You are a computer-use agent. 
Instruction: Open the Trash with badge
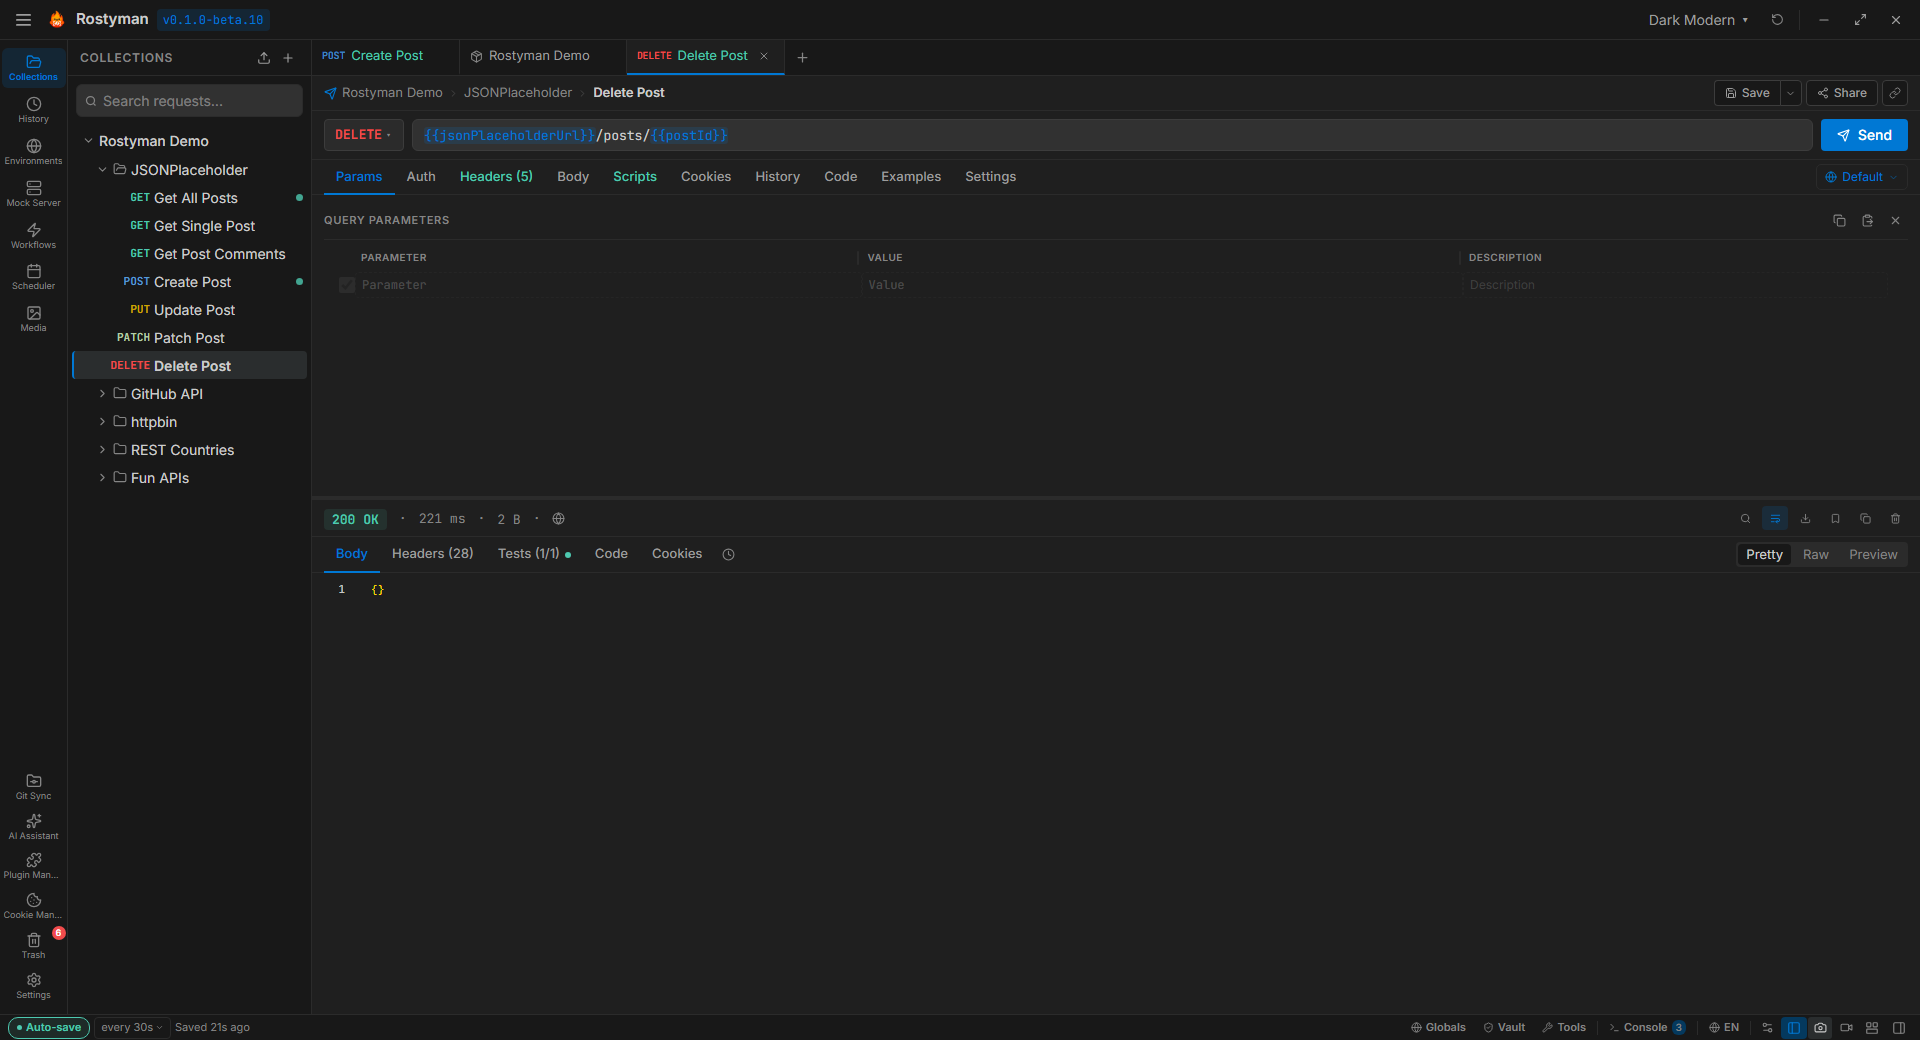pos(33,945)
